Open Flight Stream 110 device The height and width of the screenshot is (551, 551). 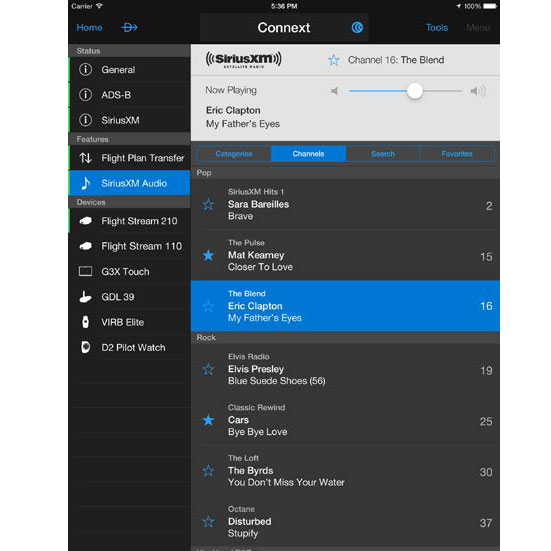click(x=130, y=246)
